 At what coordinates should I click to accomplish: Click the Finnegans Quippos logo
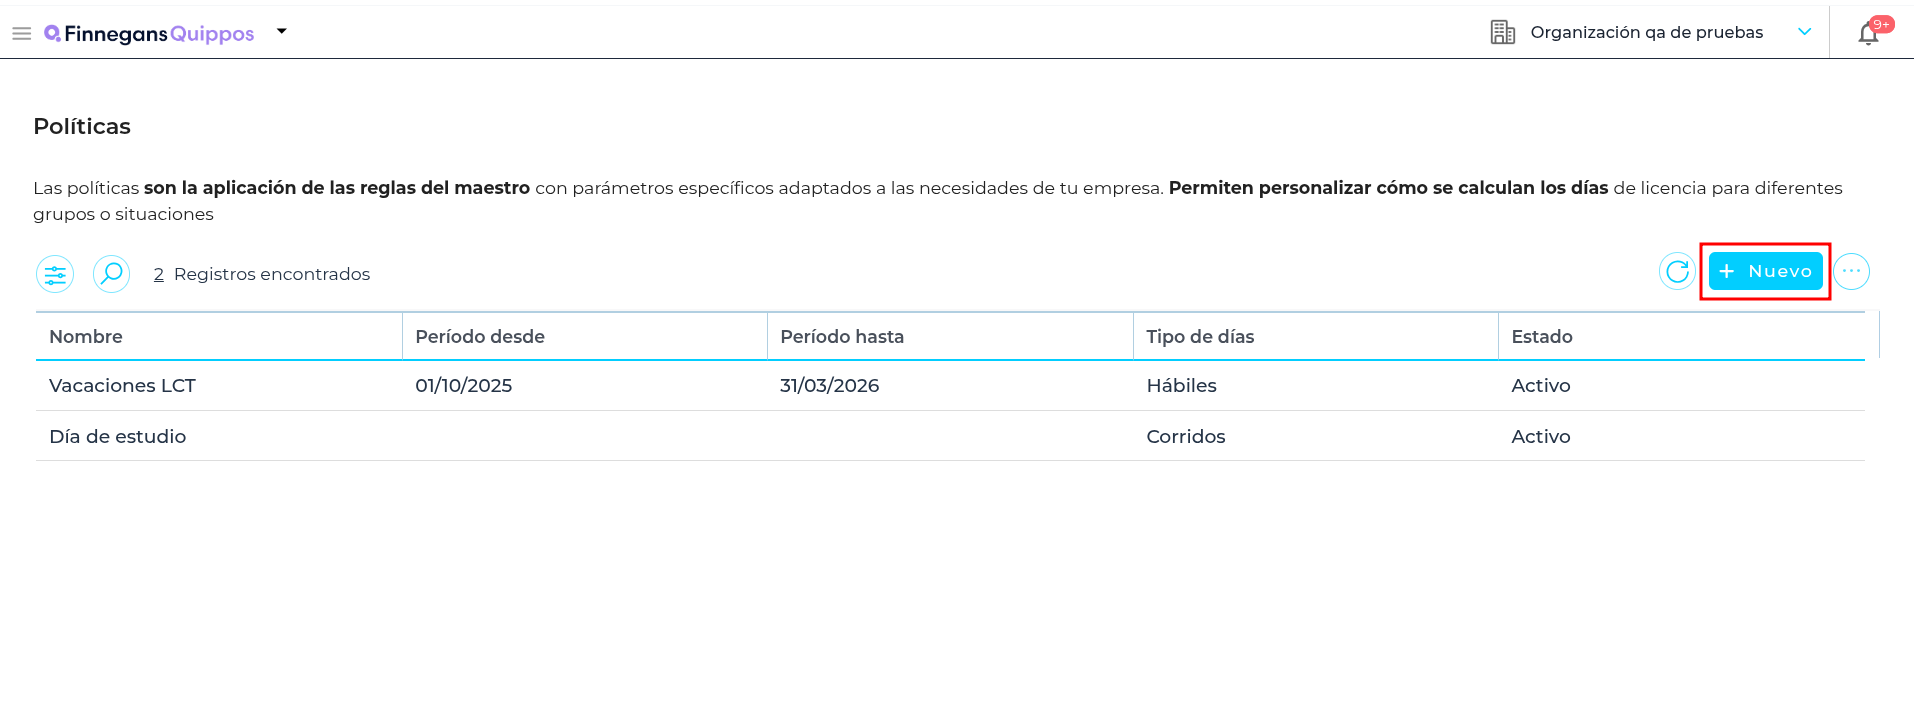[150, 34]
